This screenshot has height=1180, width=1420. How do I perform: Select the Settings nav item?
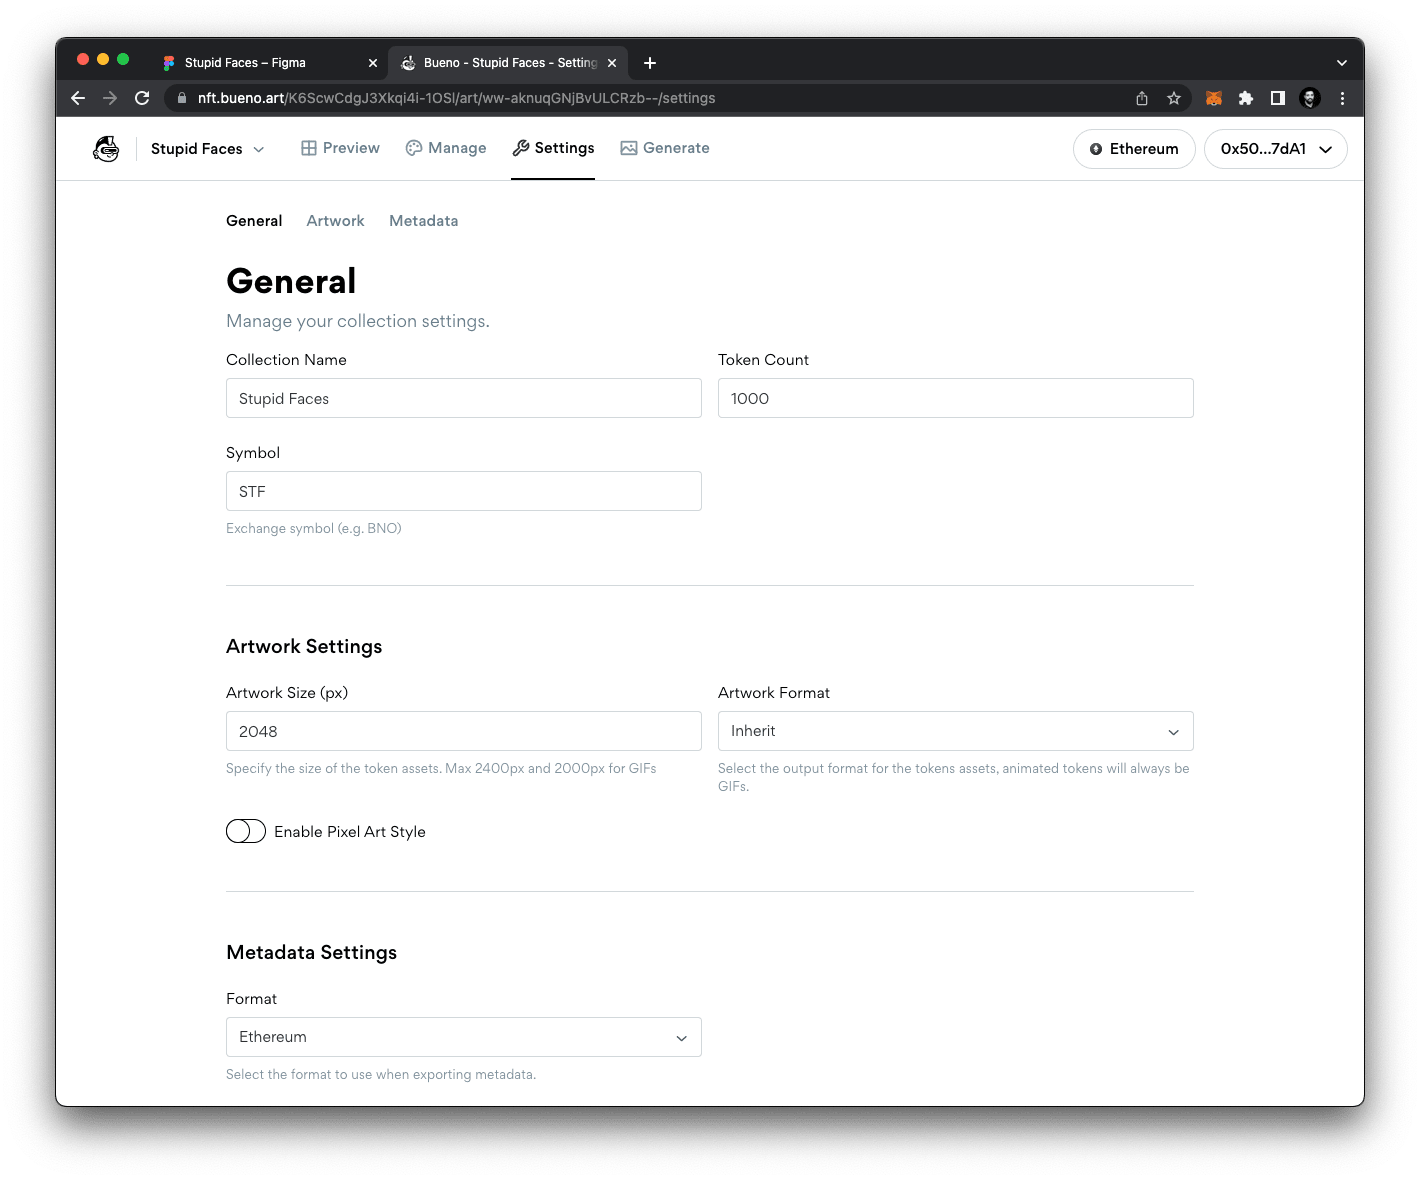coord(553,148)
